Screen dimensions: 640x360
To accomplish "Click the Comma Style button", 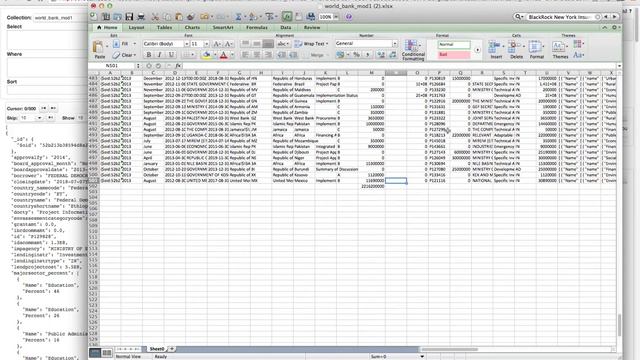I will [x=367, y=55].
